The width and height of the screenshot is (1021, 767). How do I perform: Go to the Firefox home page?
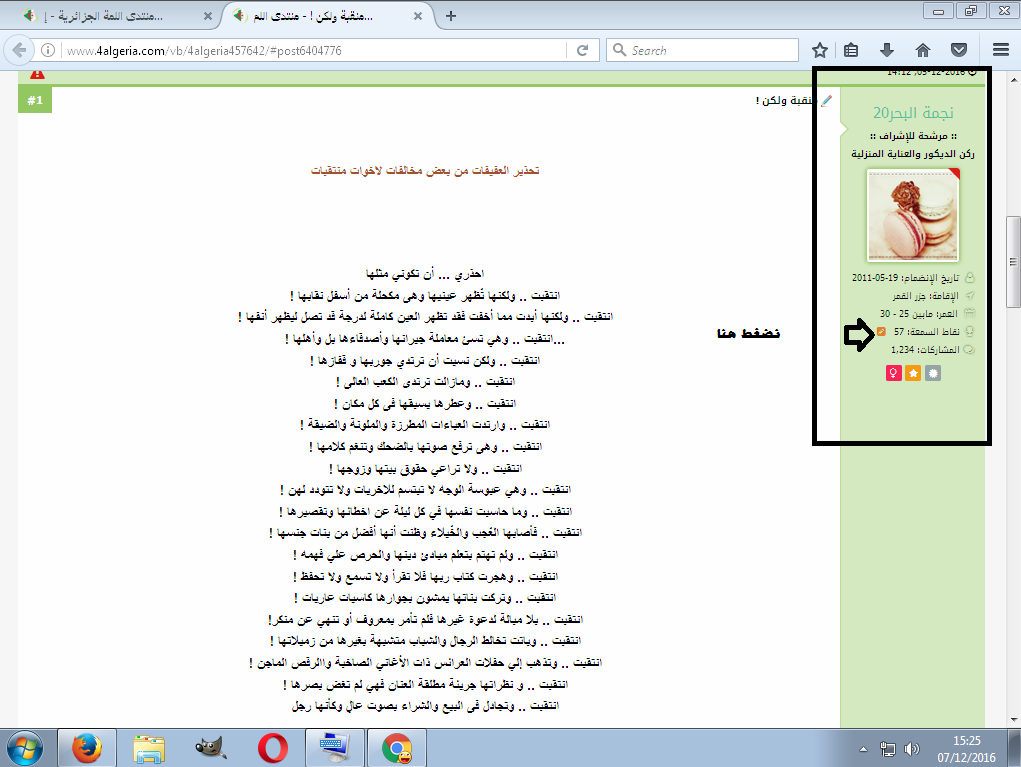(x=922, y=50)
